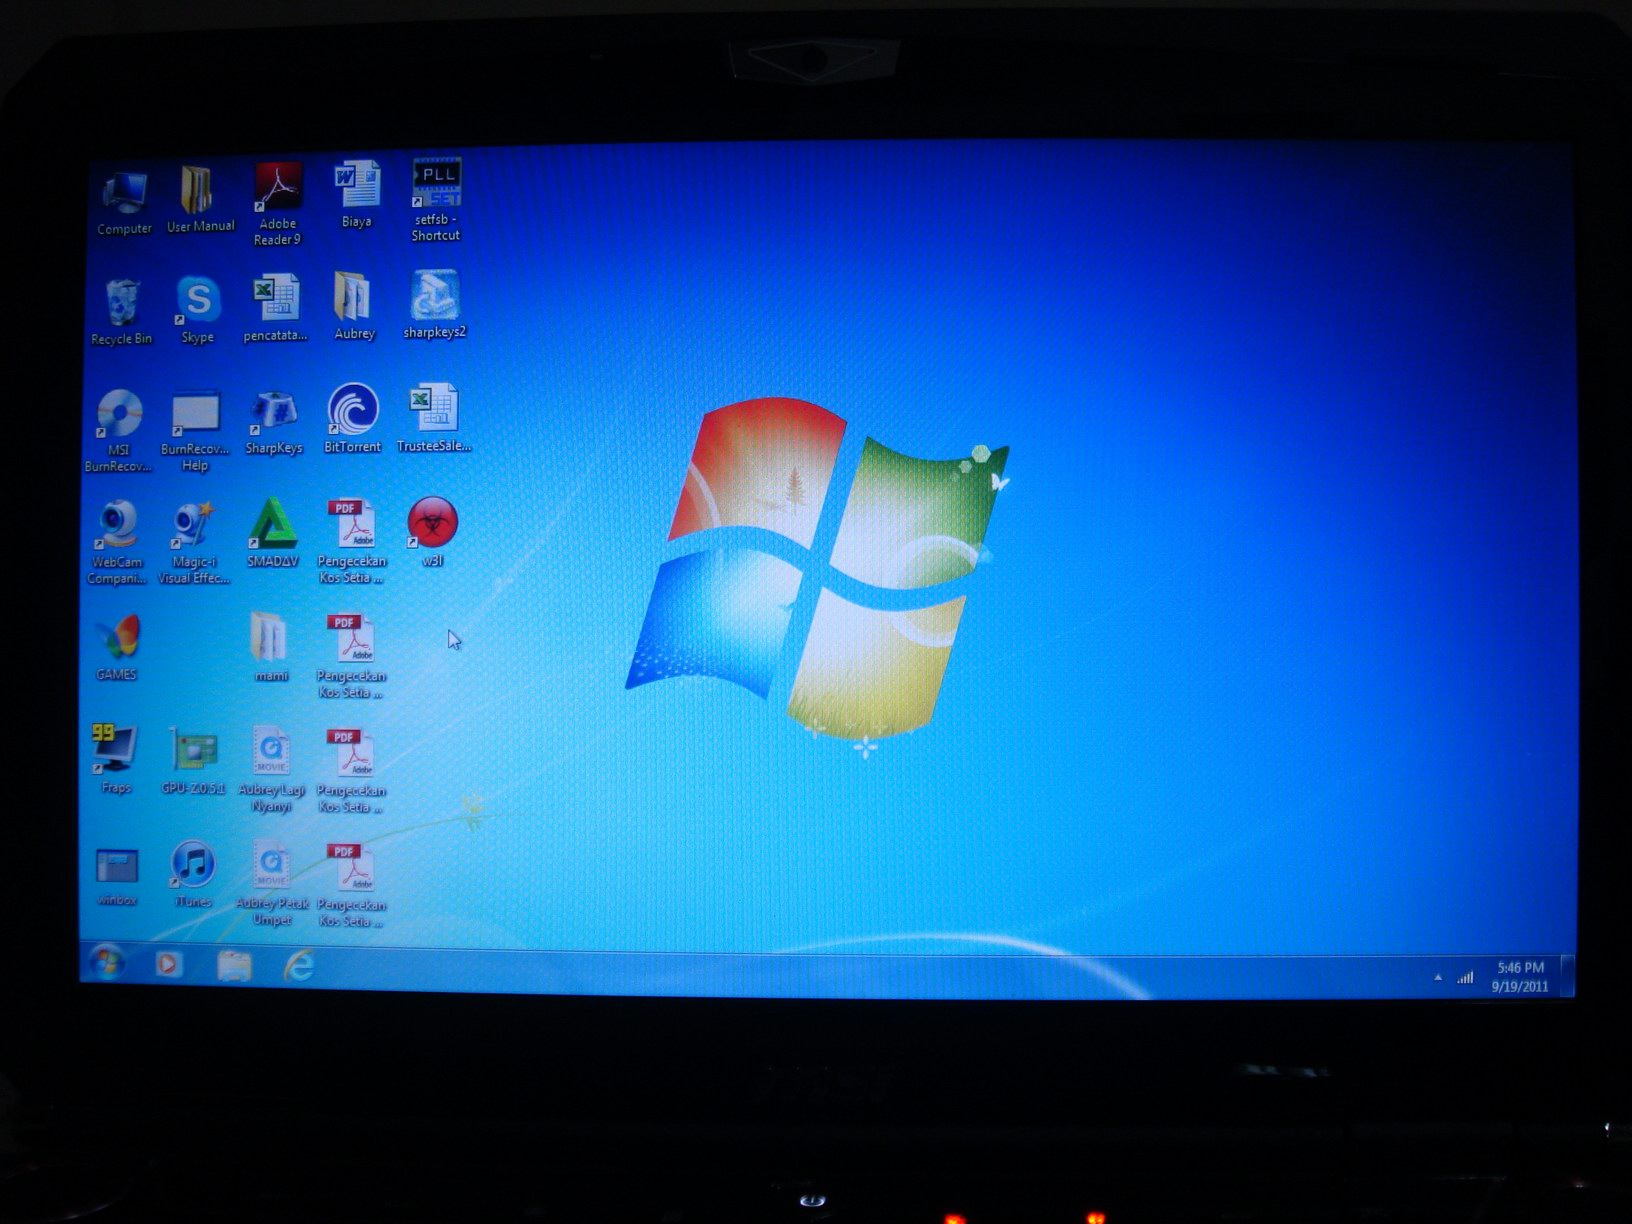Open the GAMES desktop icon

(117, 649)
